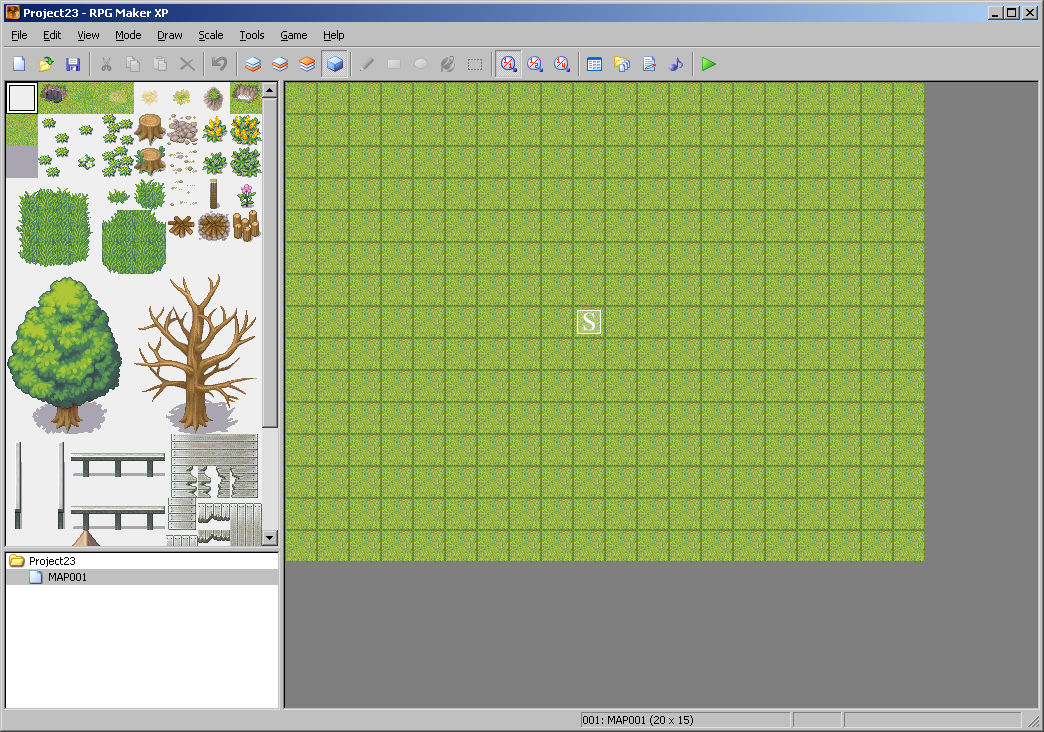1044x732 pixels.
Task: Open the Draw menu
Action: coord(170,35)
